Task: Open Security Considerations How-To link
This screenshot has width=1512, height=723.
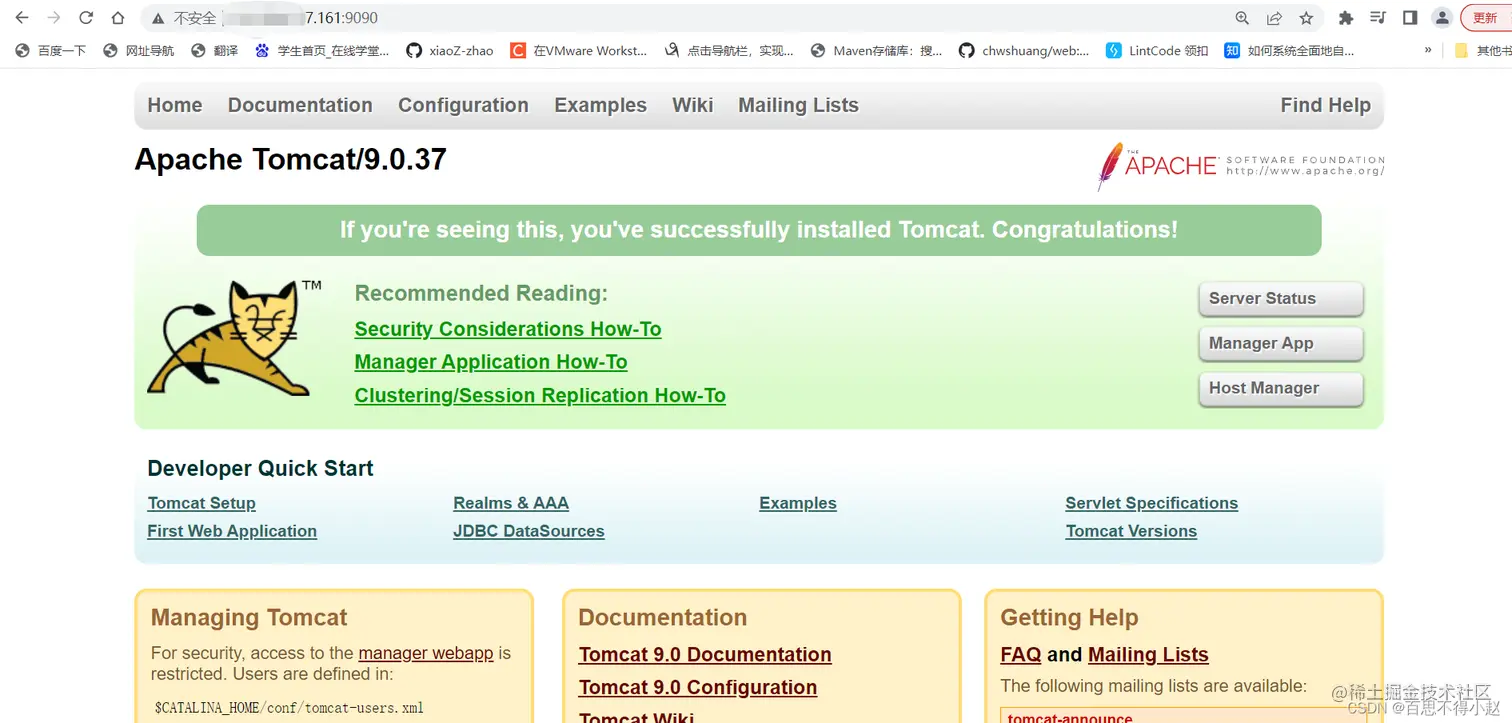Action: [508, 329]
